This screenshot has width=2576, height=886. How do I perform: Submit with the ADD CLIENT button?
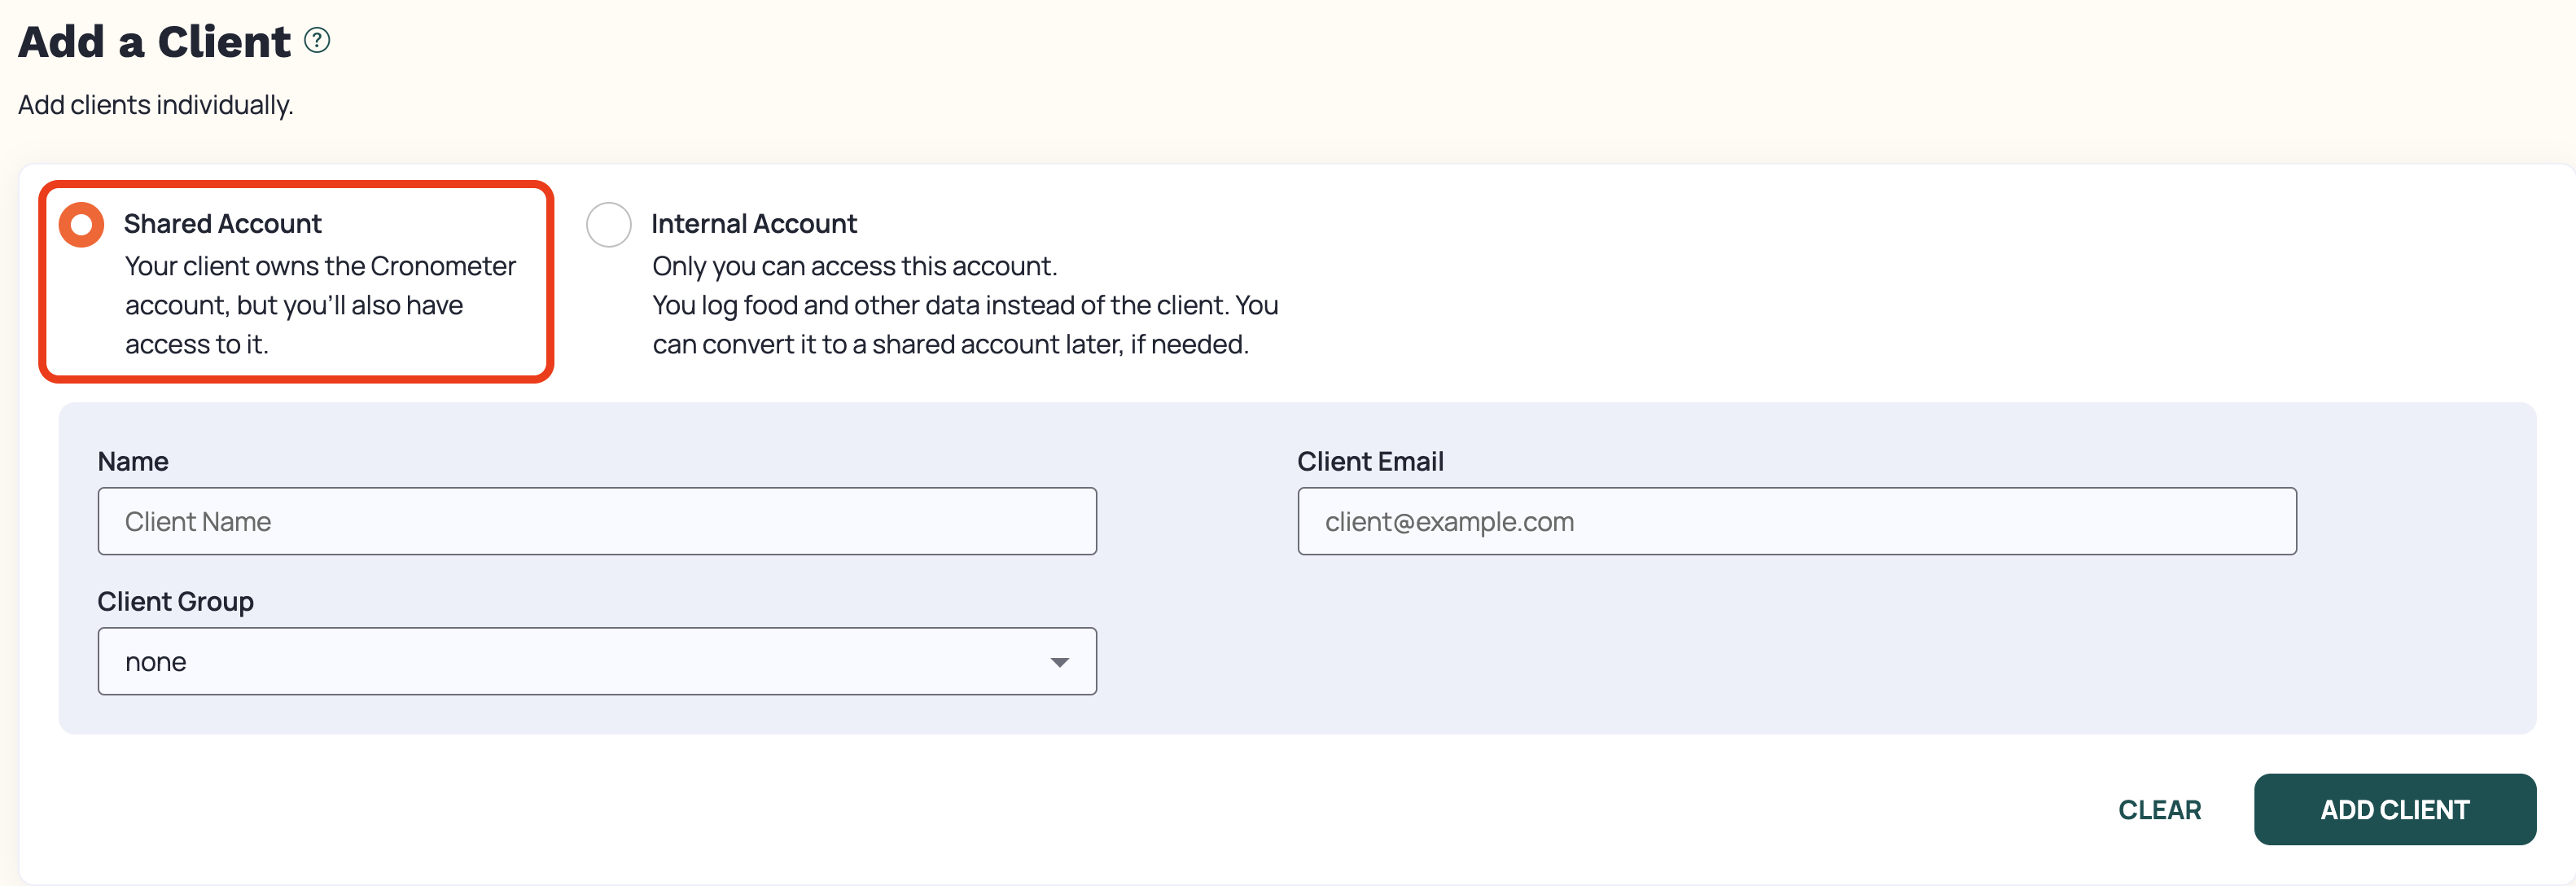click(x=2395, y=809)
